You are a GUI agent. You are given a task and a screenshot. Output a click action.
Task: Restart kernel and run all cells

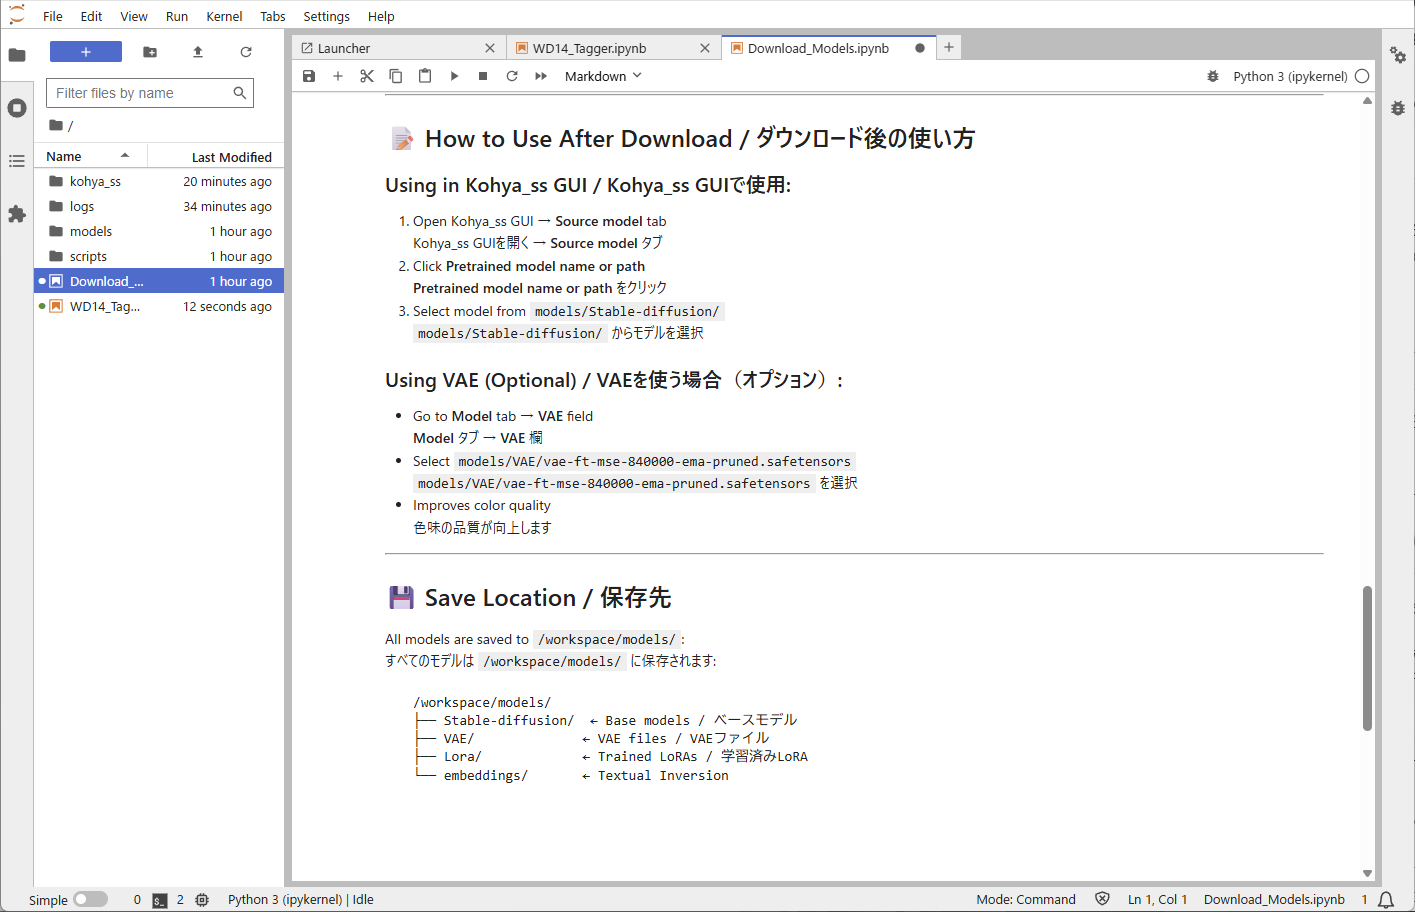pyautogui.click(x=541, y=76)
